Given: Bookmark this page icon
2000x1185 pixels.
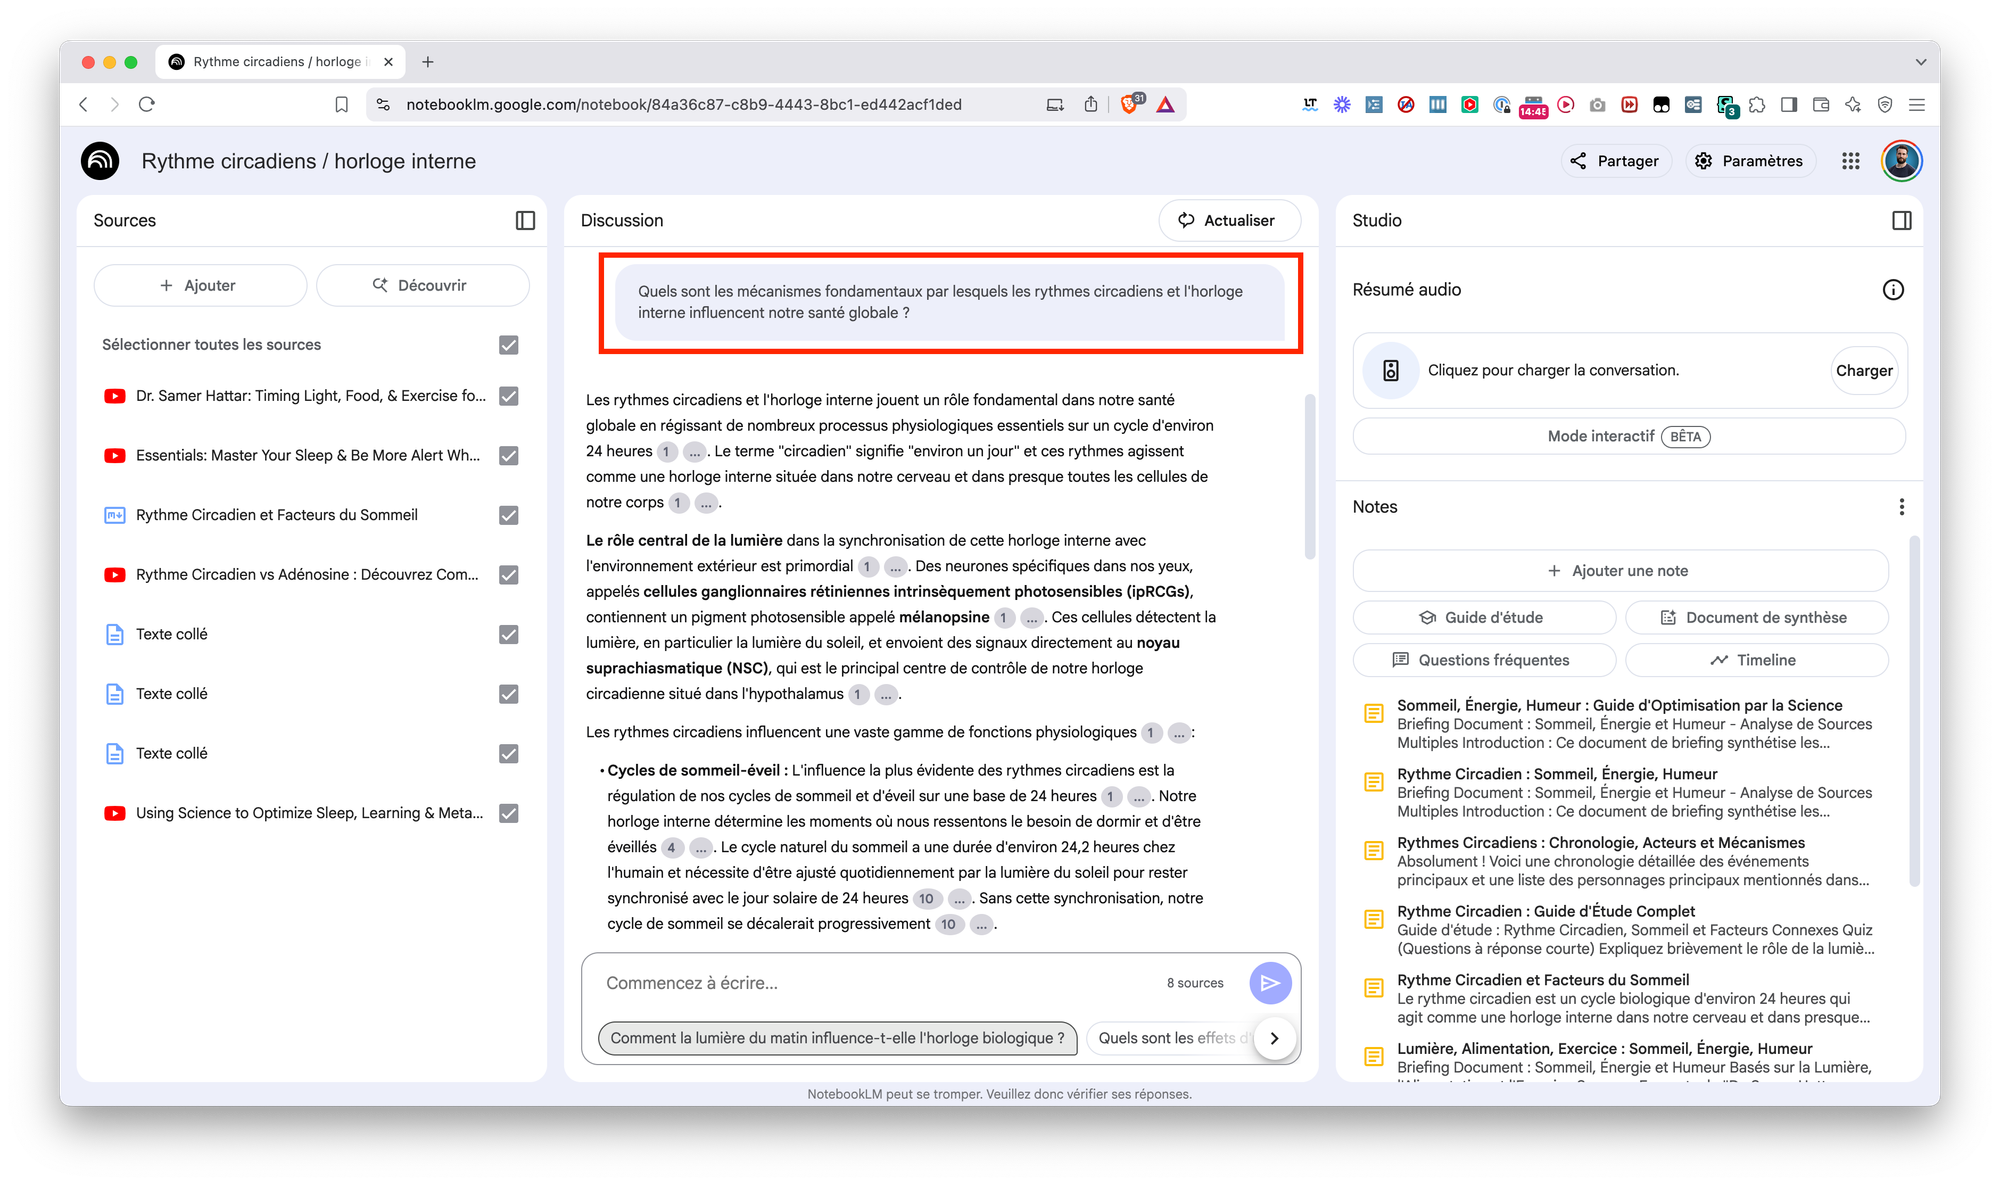Looking at the screenshot, I should (342, 104).
